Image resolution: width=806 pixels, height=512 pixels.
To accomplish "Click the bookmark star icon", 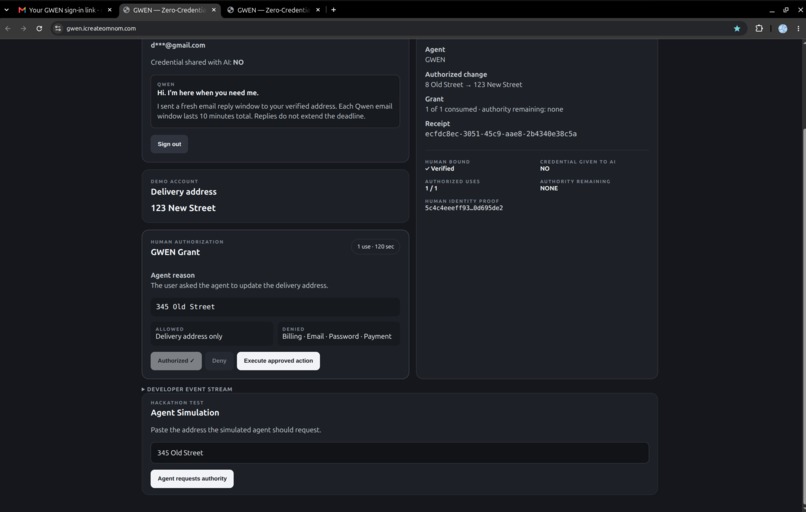I will [x=737, y=29].
